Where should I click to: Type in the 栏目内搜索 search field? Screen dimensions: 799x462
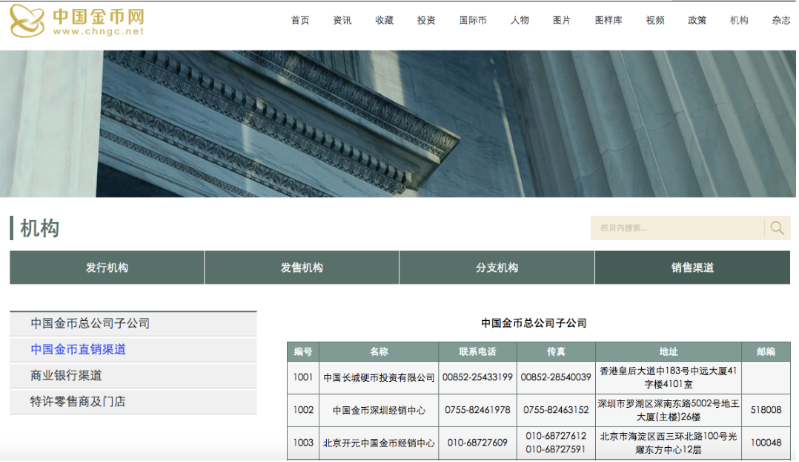(677, 228)
